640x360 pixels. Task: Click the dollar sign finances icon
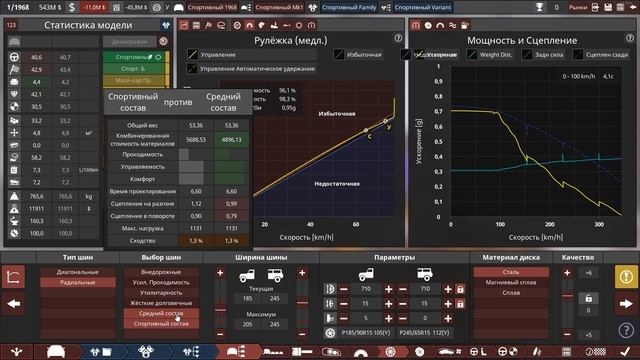(x=72, y=7)
